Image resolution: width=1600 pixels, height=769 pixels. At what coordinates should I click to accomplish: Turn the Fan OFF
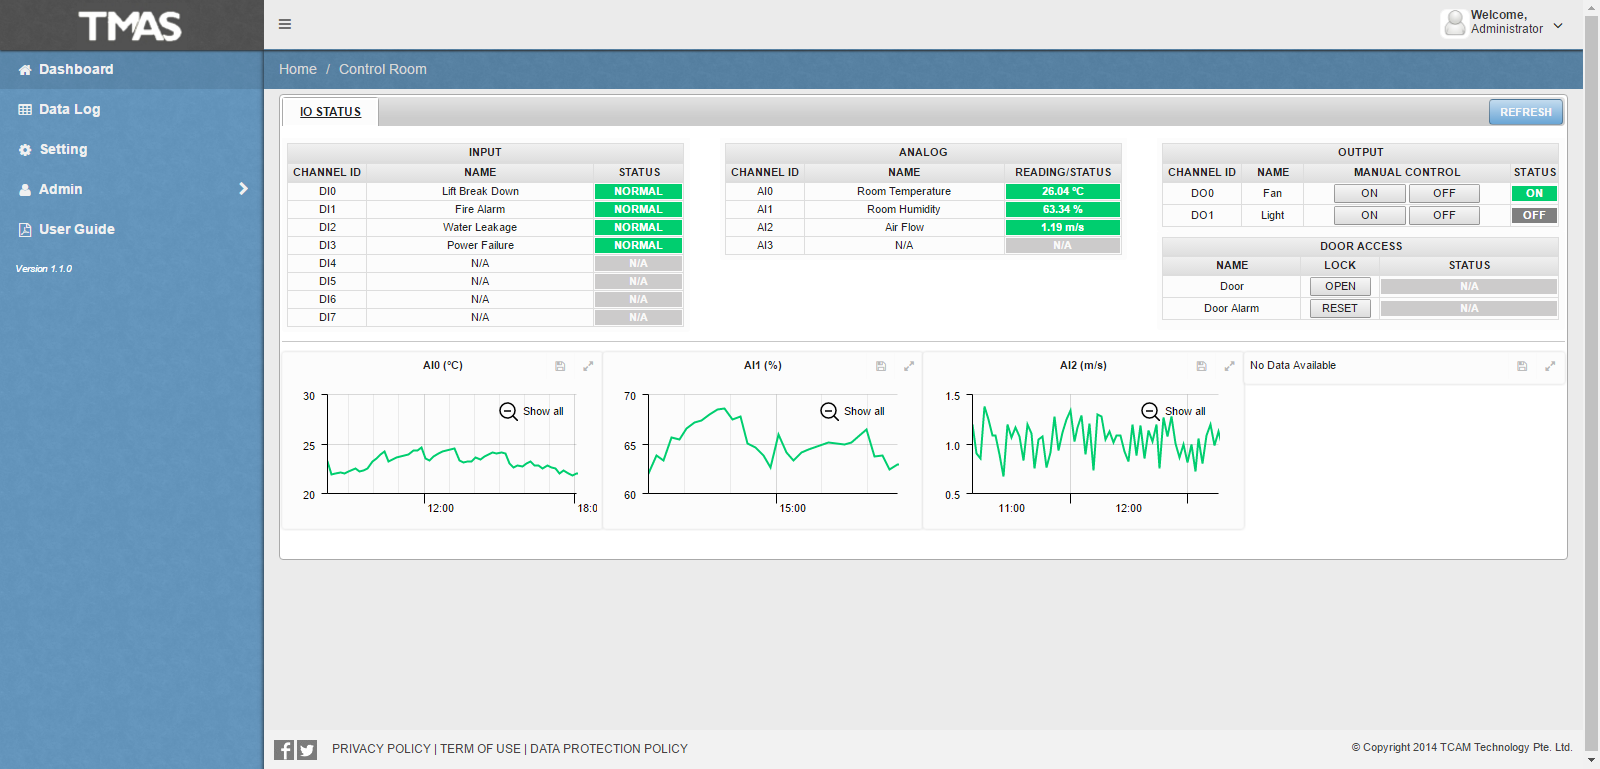1443,193
